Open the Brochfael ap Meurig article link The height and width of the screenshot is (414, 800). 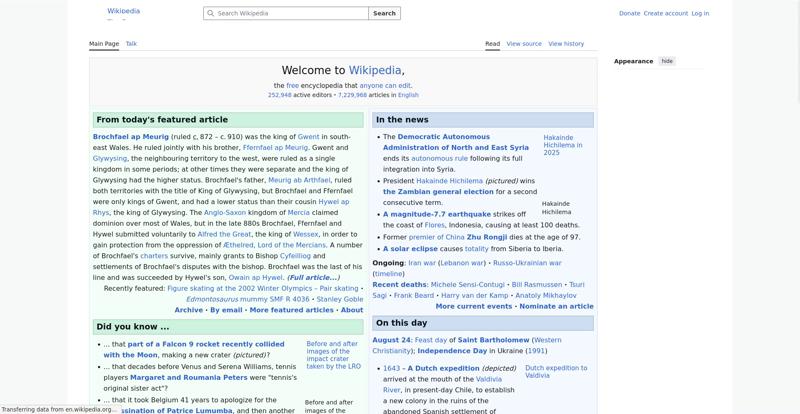tap(131, 137)
